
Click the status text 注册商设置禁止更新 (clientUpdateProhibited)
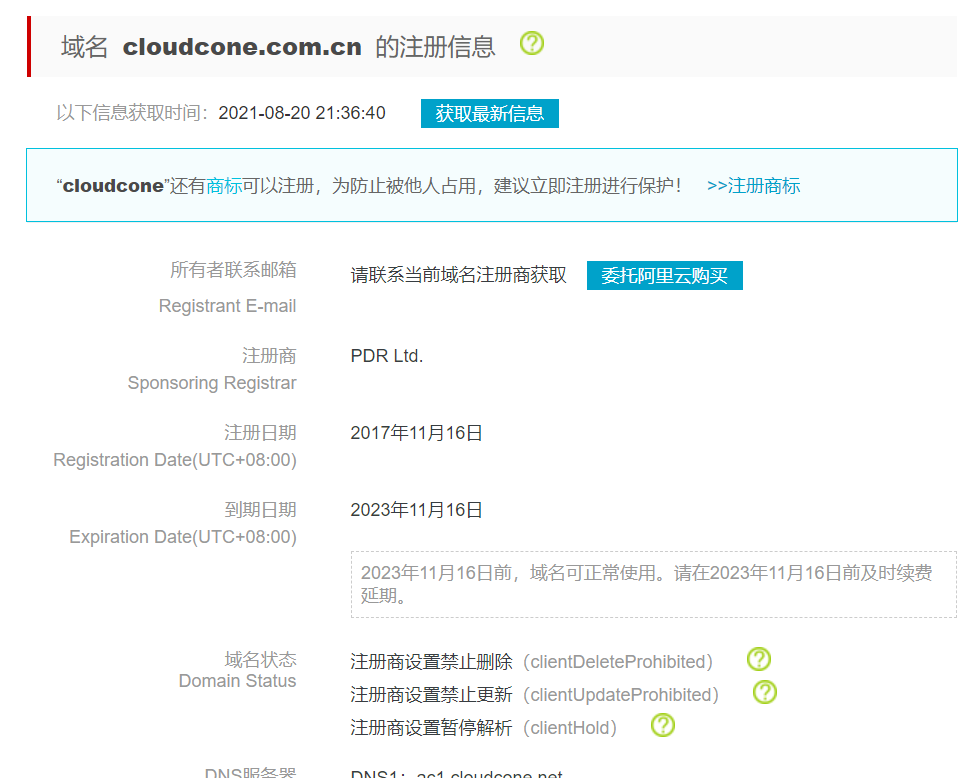click(x=535, y=695)
